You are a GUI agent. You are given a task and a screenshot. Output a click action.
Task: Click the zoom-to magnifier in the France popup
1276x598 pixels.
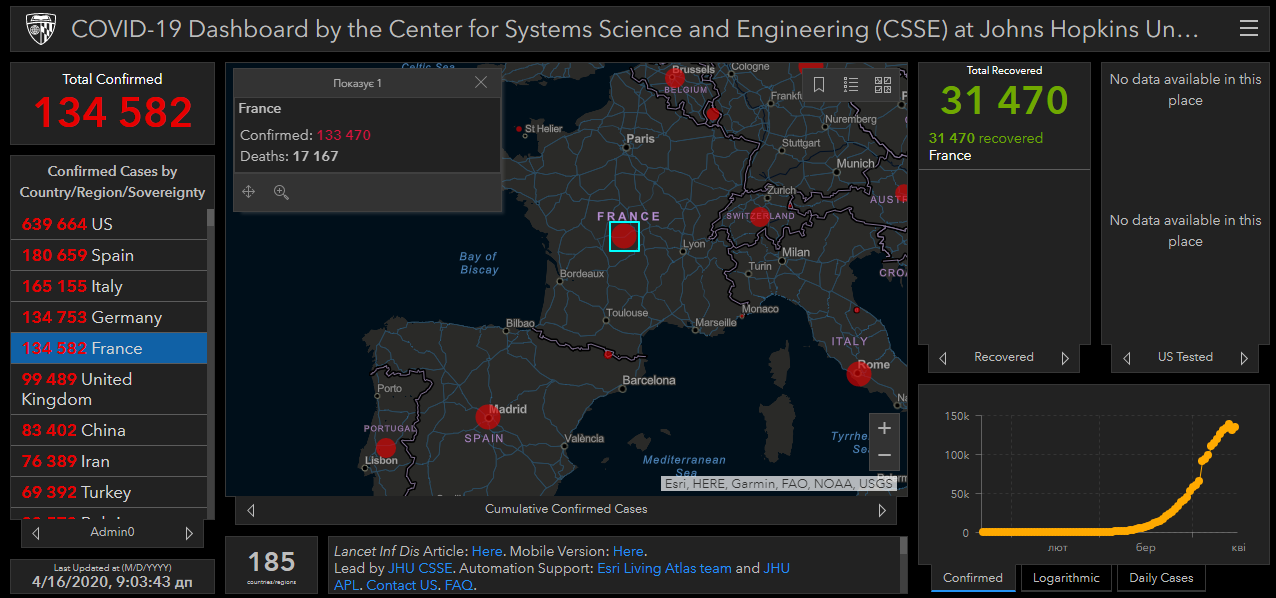pos(281,192)
